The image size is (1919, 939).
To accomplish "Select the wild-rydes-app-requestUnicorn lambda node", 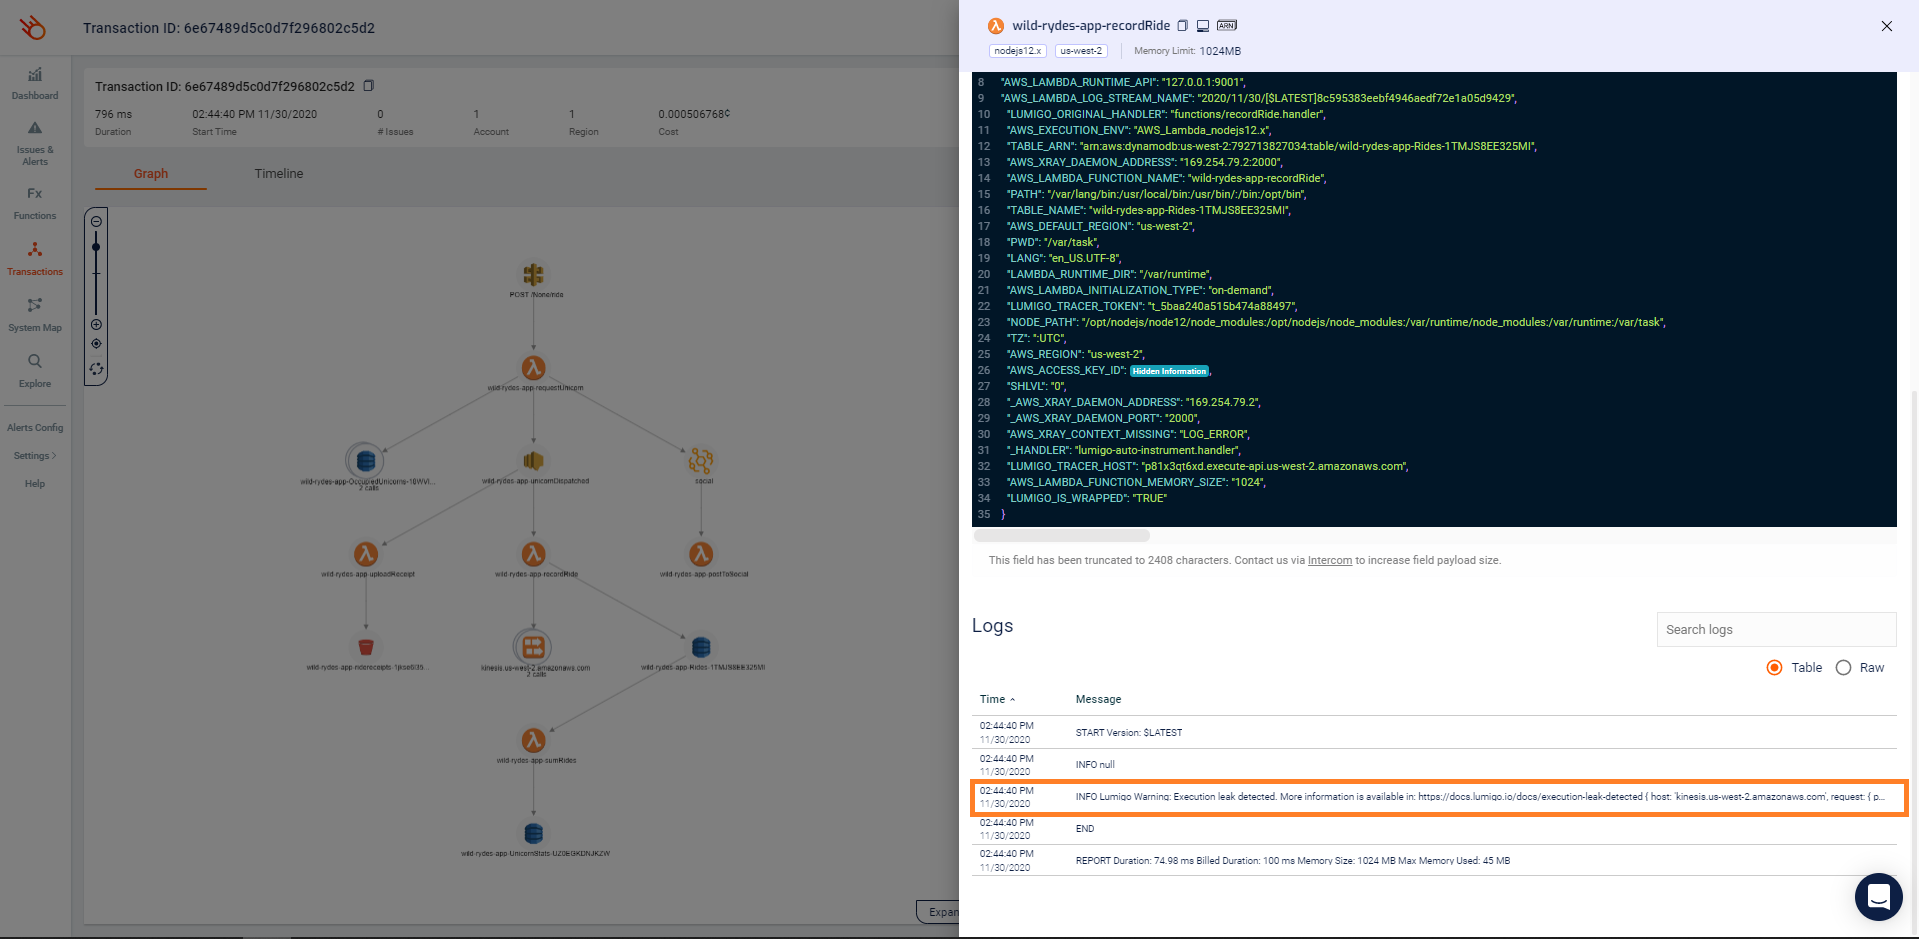I will pos(534,368).
